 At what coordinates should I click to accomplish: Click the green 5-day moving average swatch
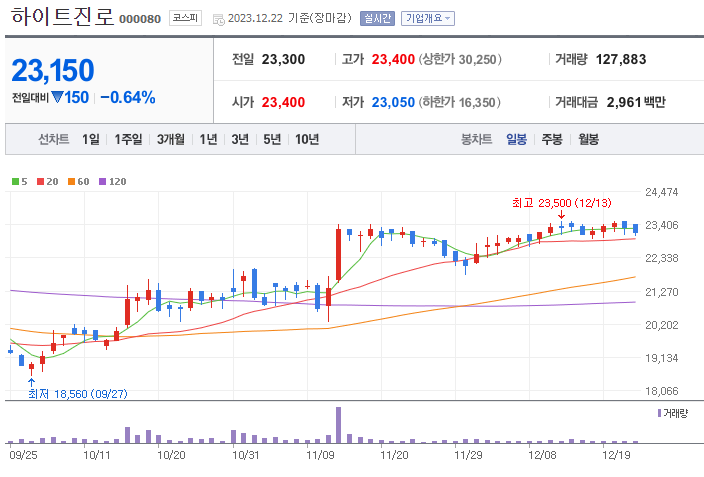click(x=15, y=181)
